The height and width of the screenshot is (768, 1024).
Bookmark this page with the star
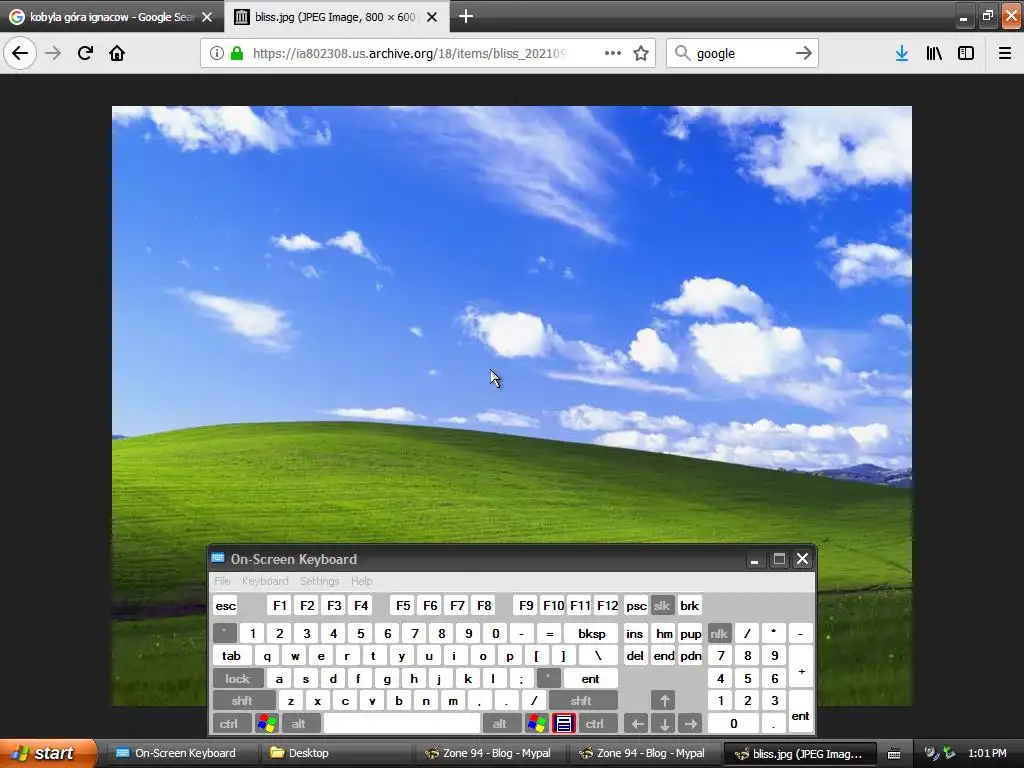[641, 53]
